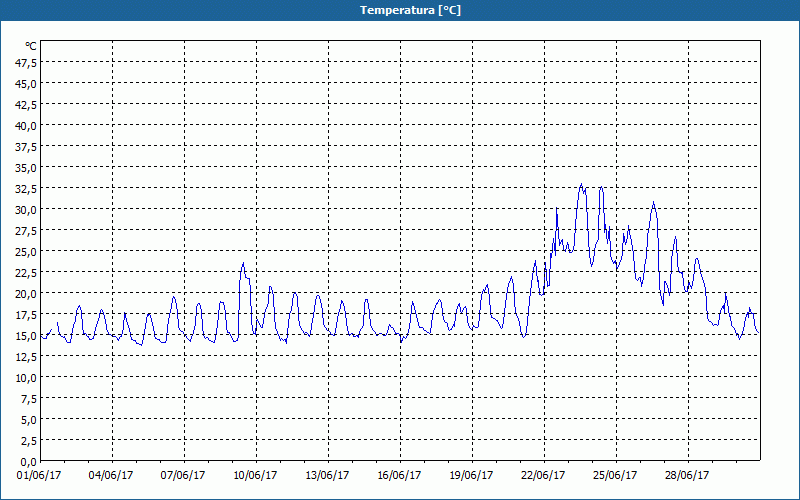
Task: Click the 7,5 y-axis label
Action: click(29, 399)
